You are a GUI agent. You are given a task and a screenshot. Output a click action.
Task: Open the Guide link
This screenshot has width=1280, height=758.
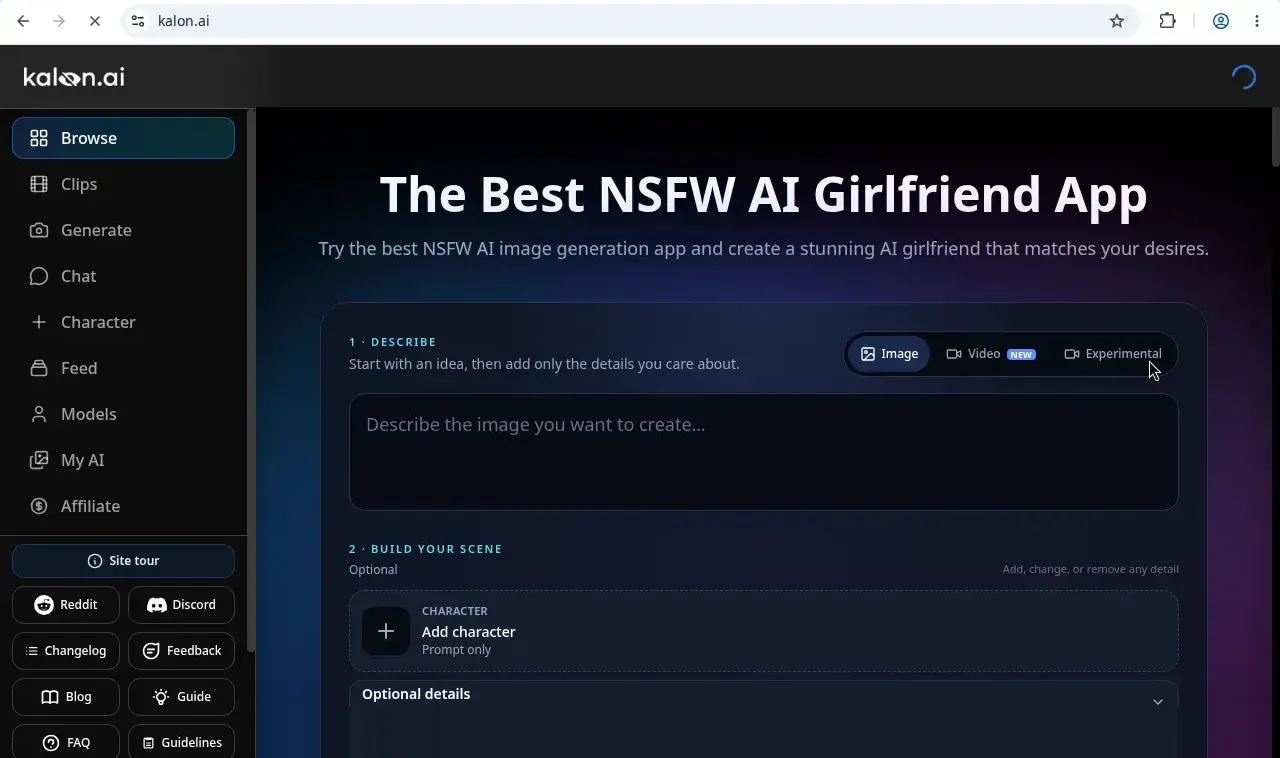(181, 697)
